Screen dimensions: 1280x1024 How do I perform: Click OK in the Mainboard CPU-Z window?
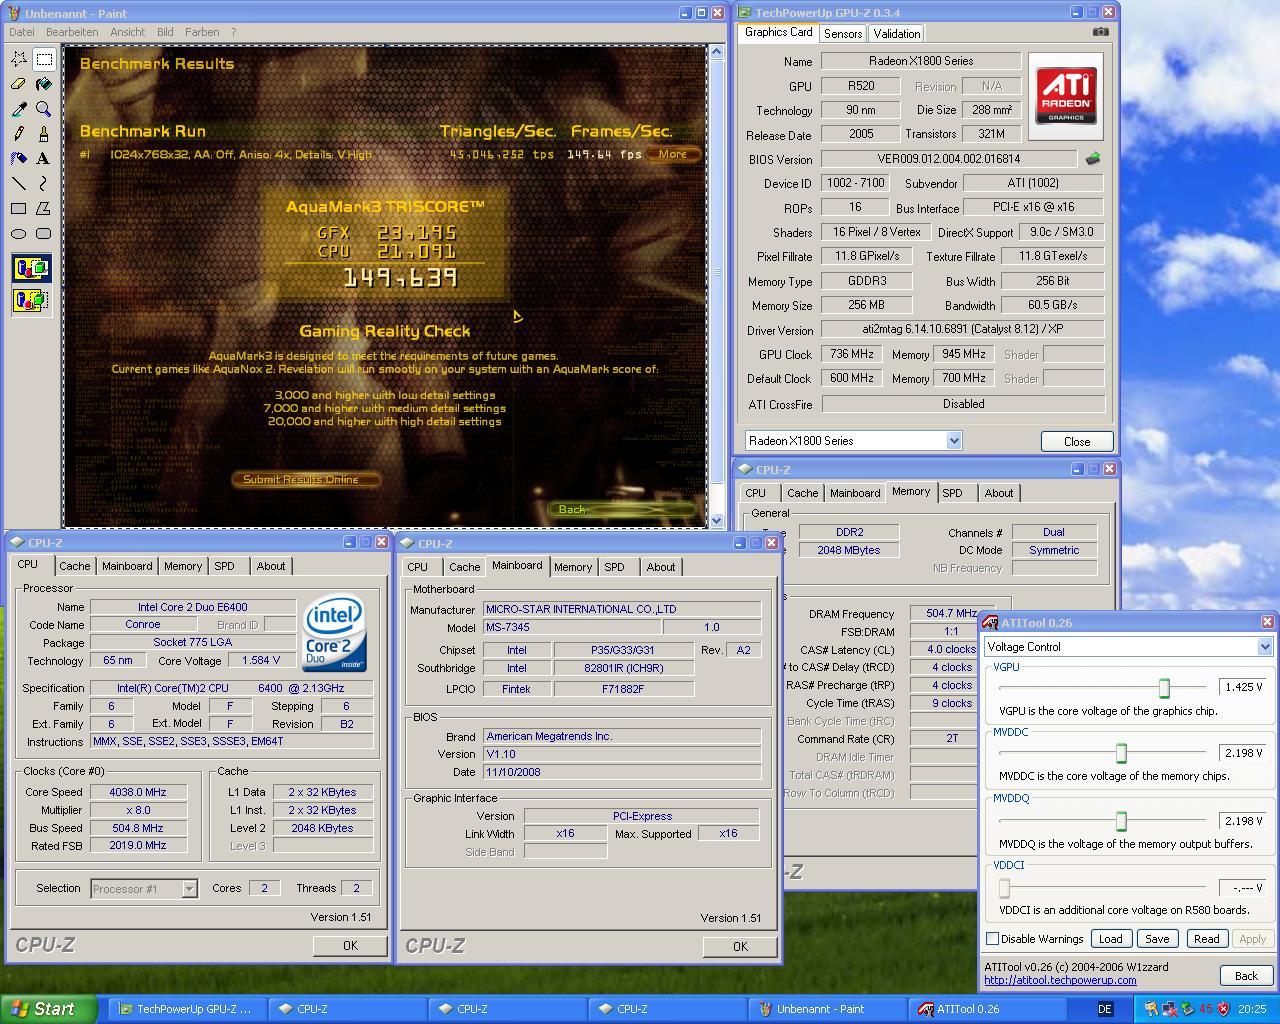pyautogui.click(x=740, y=946)
